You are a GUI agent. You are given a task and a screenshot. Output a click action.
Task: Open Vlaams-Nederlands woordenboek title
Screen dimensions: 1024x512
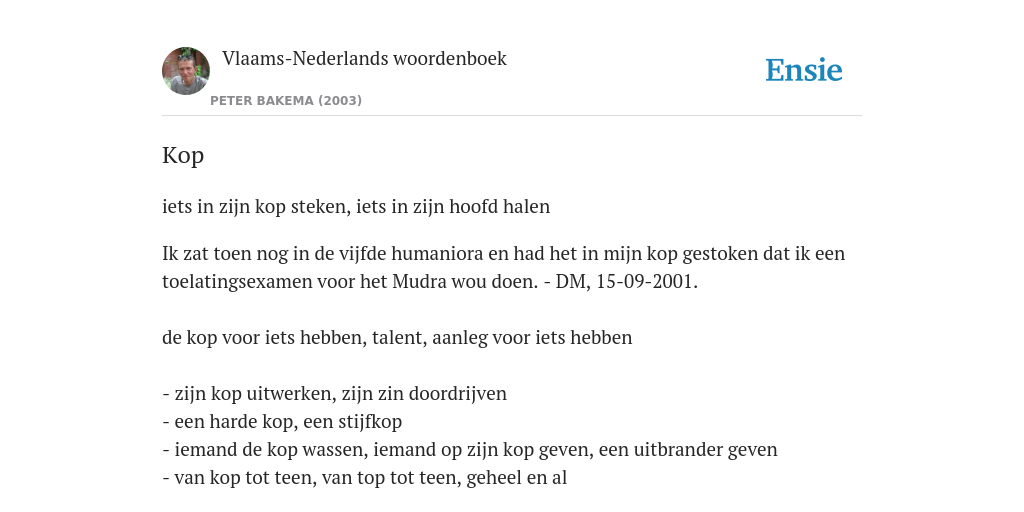pos(364,59)
